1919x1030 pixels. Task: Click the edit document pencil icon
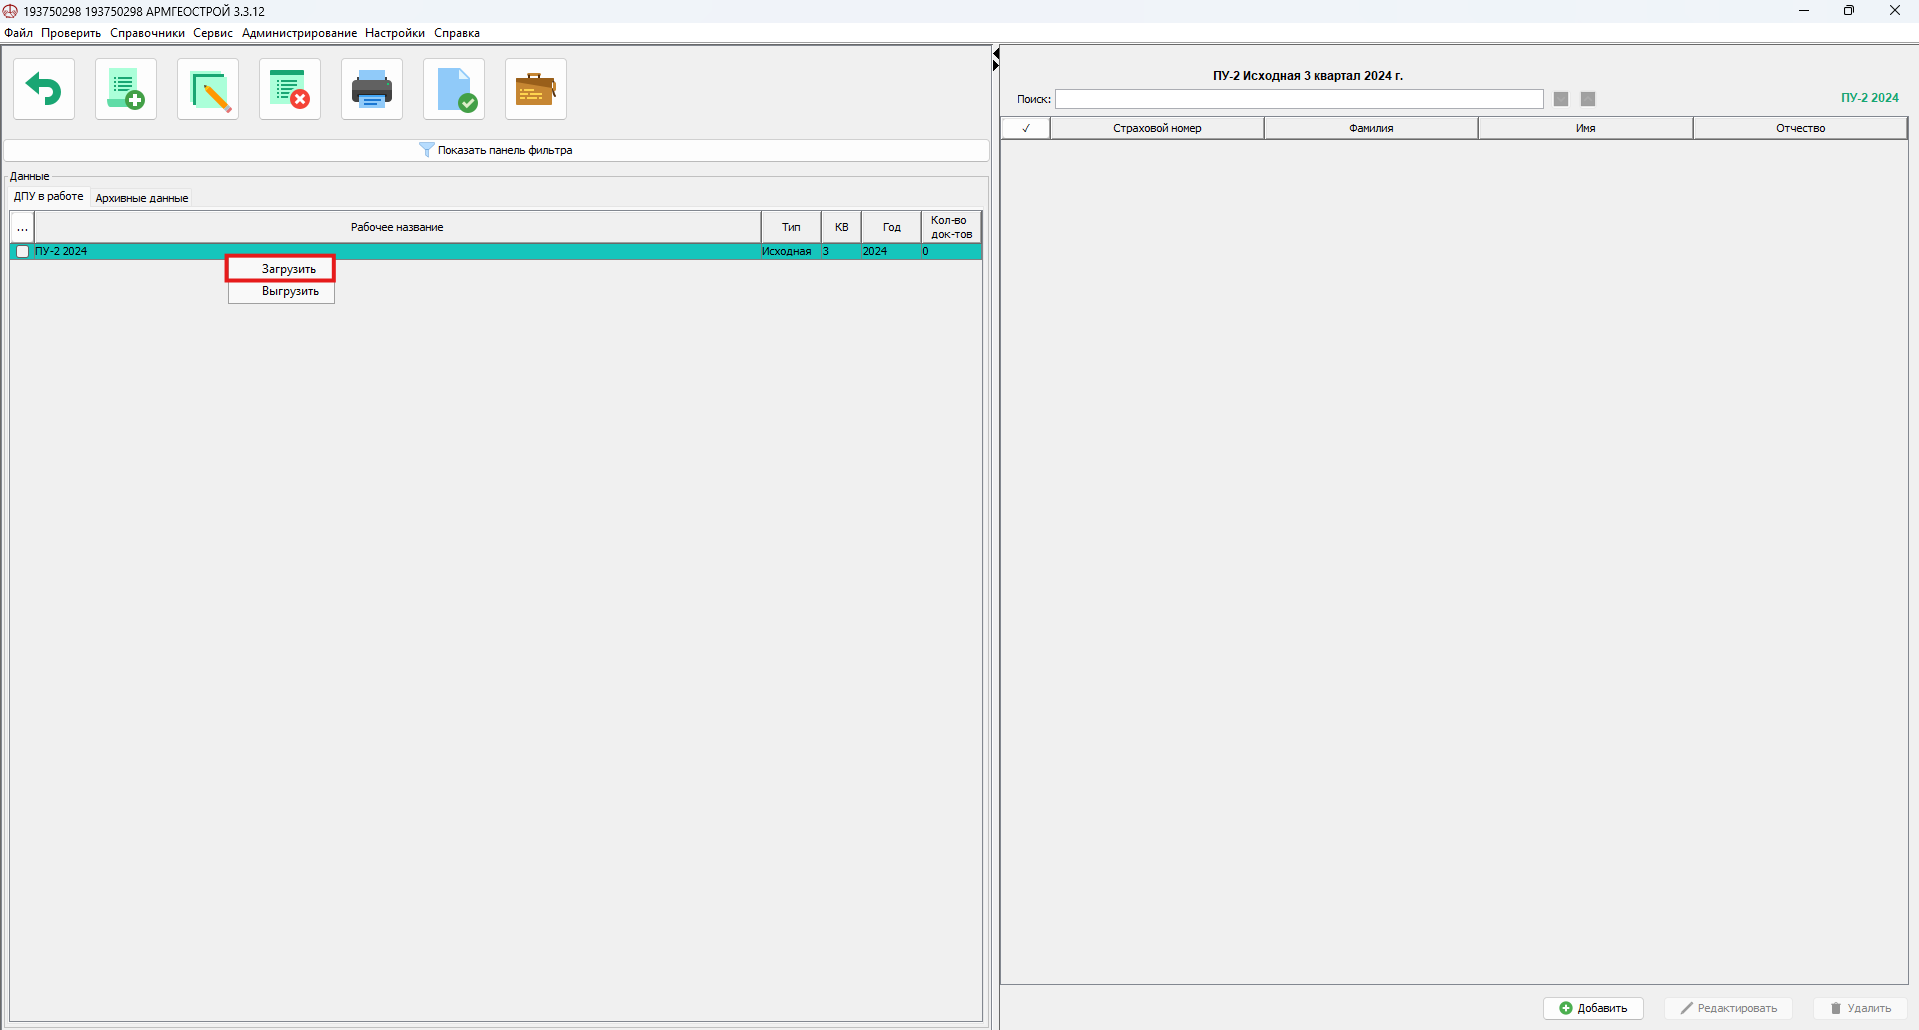pos(208,89)
